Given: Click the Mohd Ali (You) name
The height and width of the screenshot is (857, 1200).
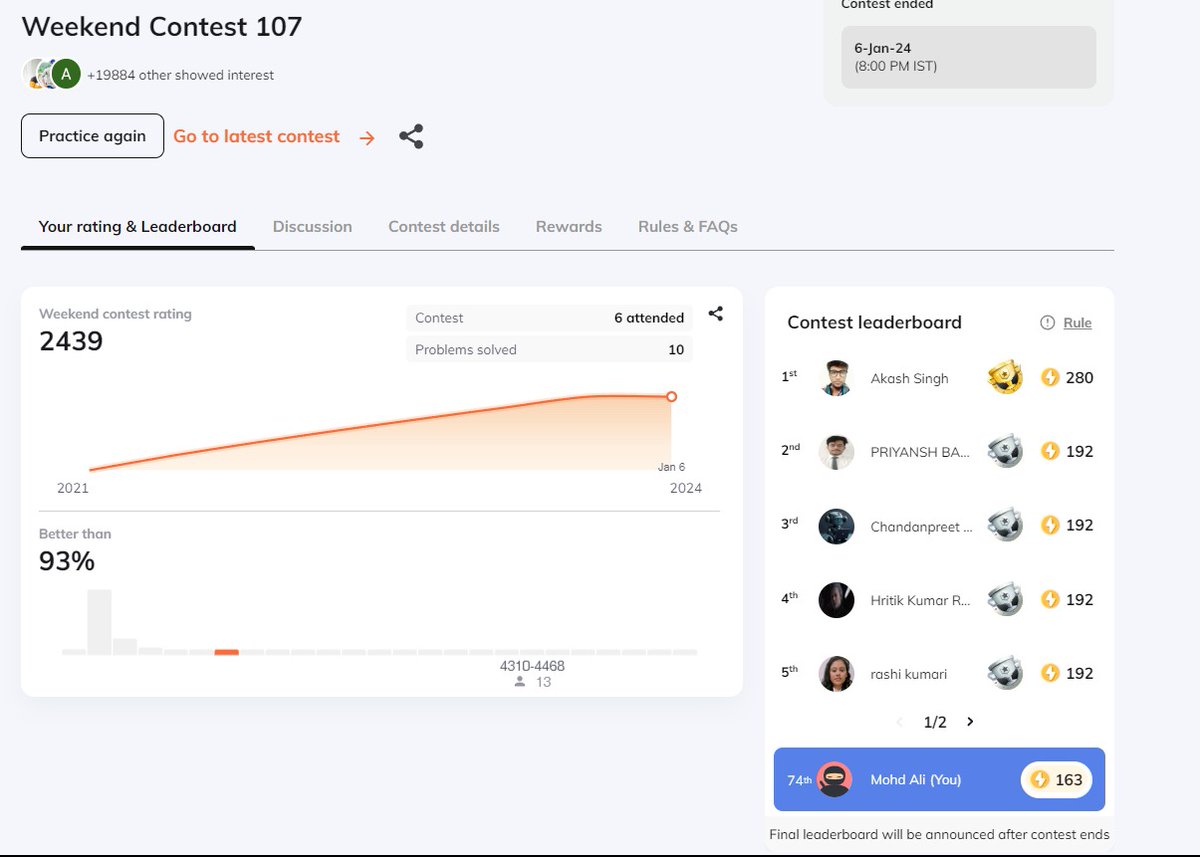Looking at the screenshot, I should 916,779.
